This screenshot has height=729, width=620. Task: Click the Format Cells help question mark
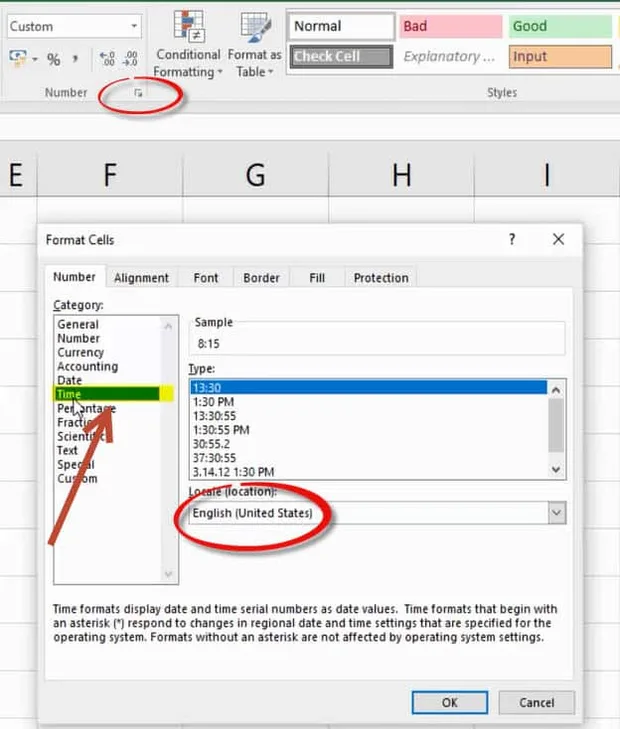pos(512,239)
